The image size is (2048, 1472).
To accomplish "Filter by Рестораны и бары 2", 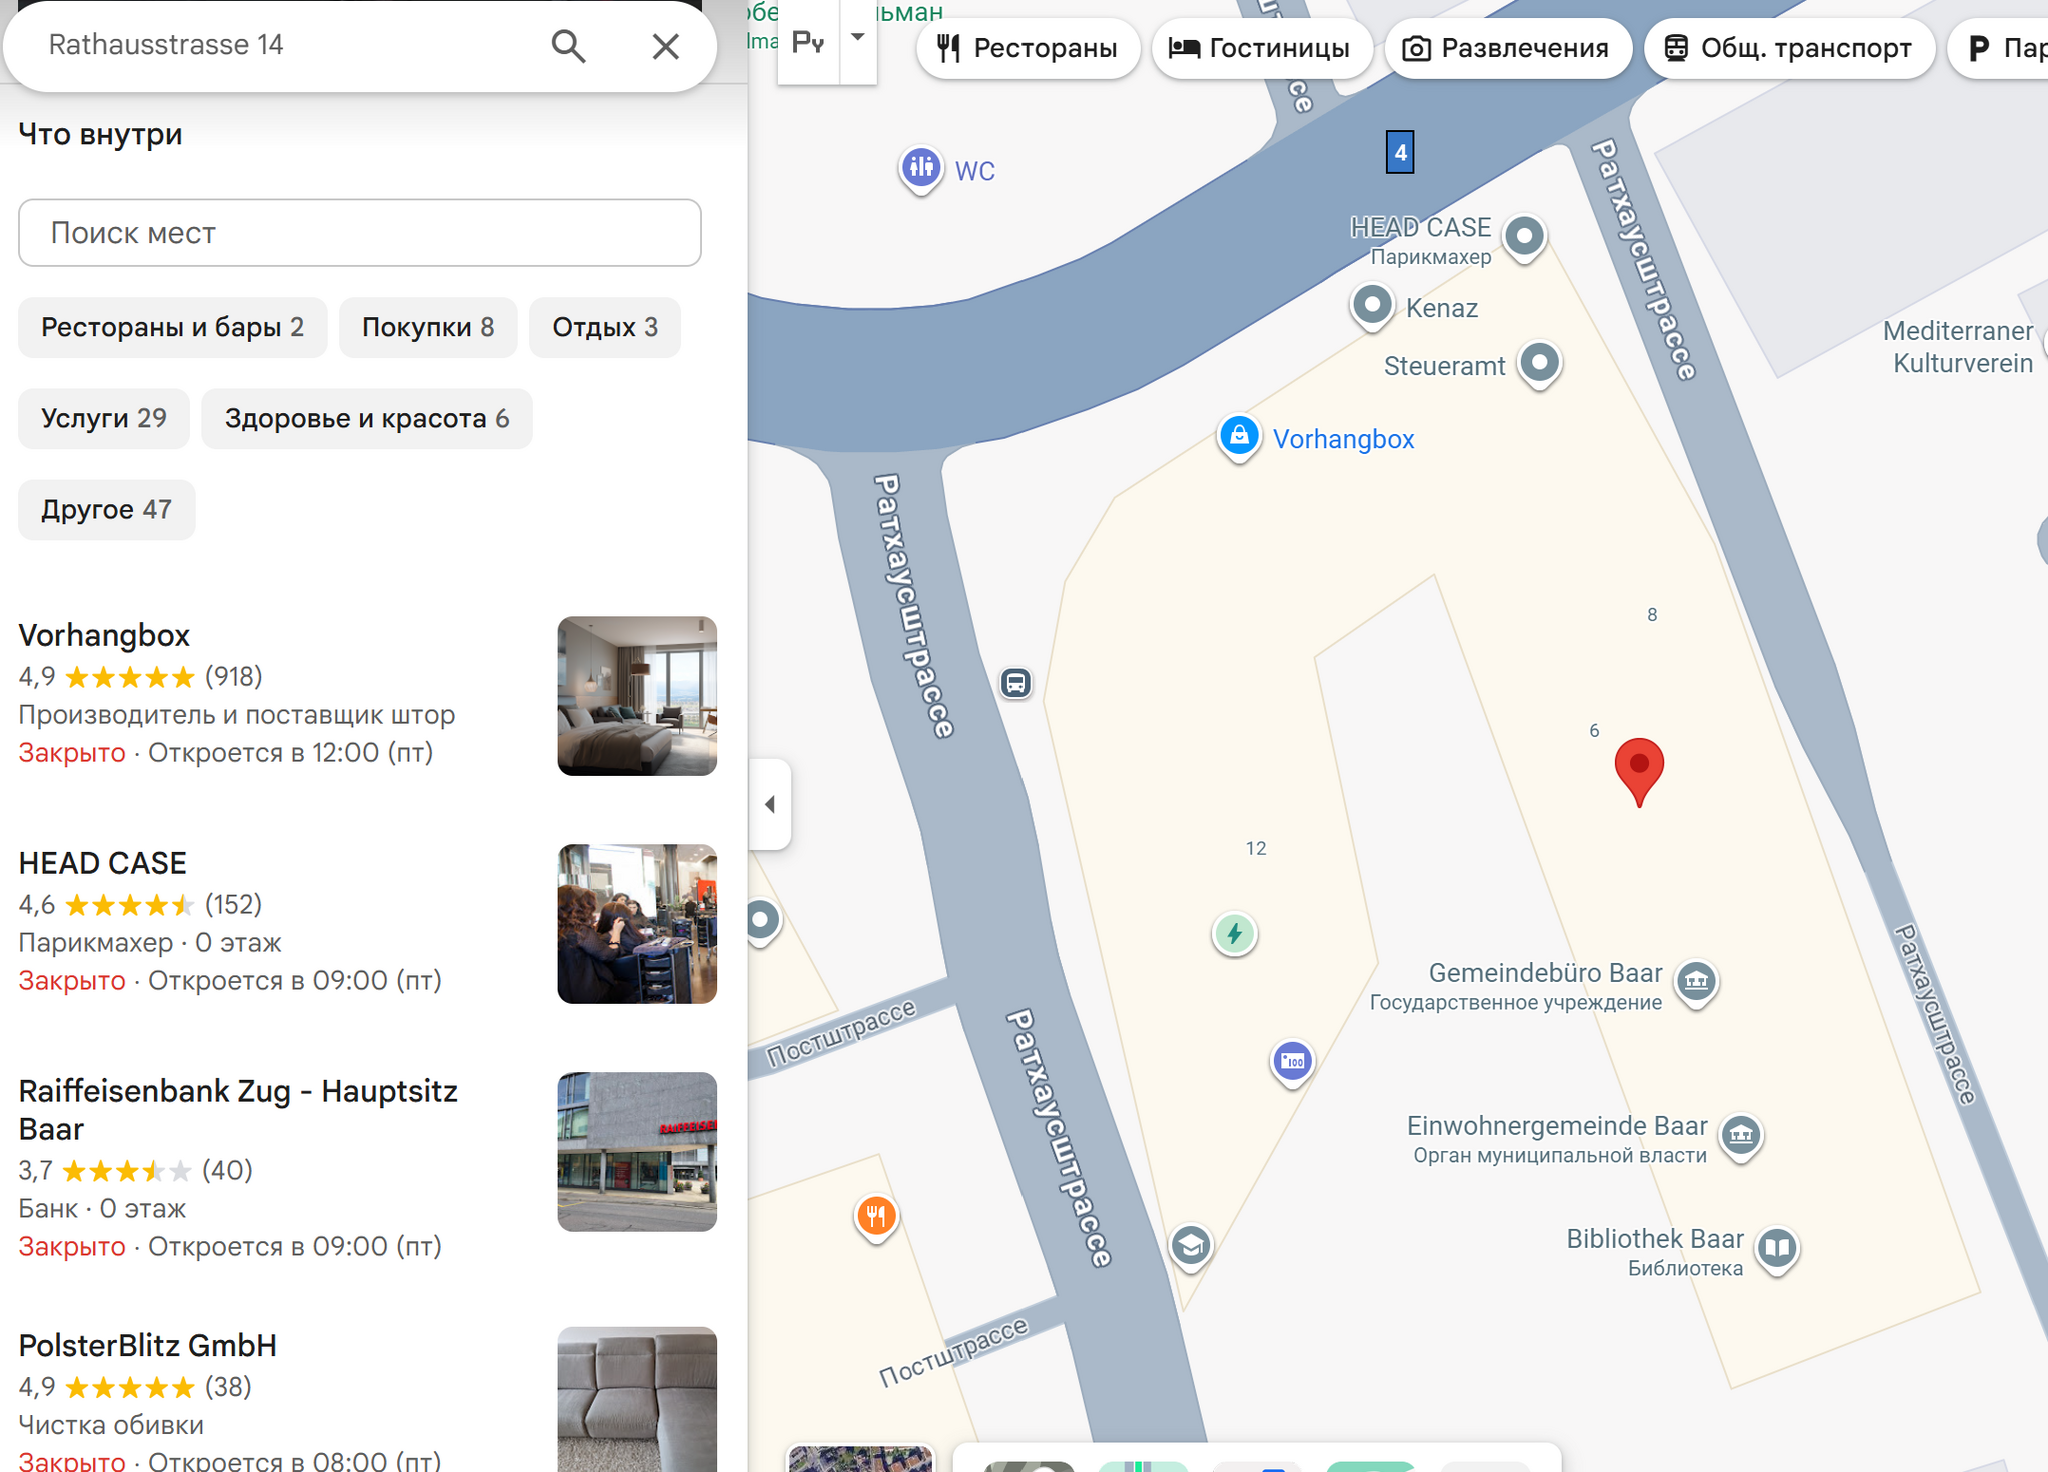I will [x=172, y=327].
